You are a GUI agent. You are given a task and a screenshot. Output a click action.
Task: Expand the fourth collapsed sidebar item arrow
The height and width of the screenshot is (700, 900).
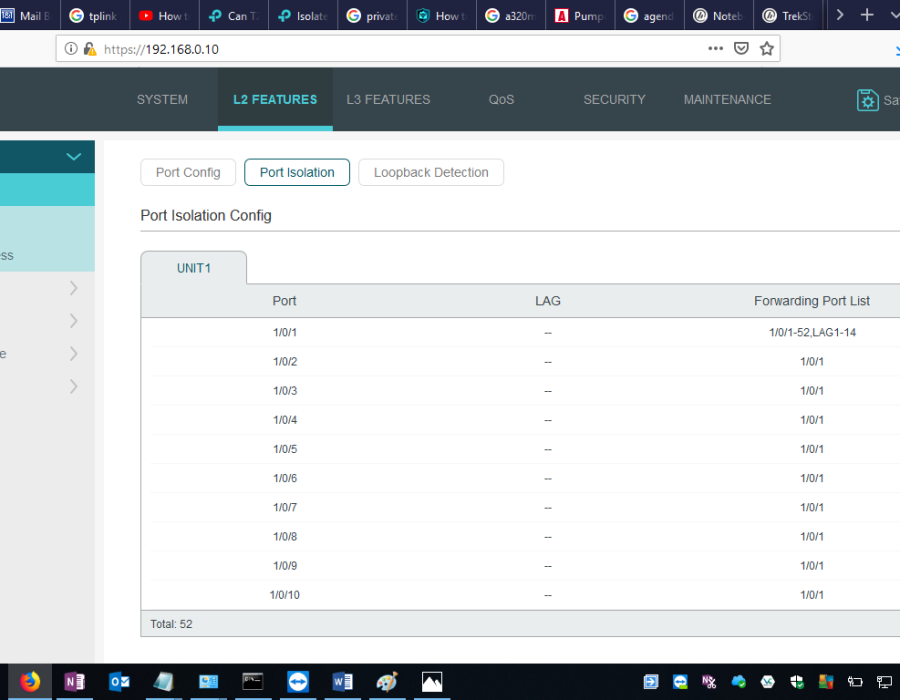73,387
